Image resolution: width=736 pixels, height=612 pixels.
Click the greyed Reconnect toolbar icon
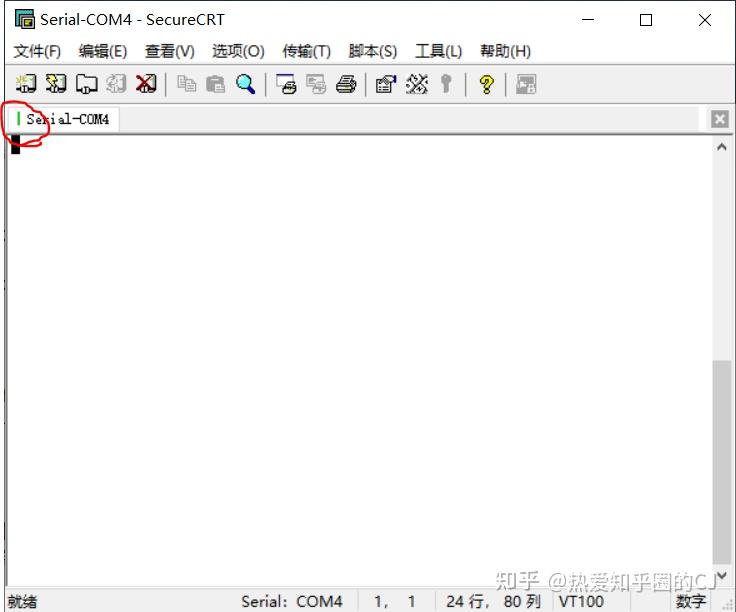click(116, 84)
